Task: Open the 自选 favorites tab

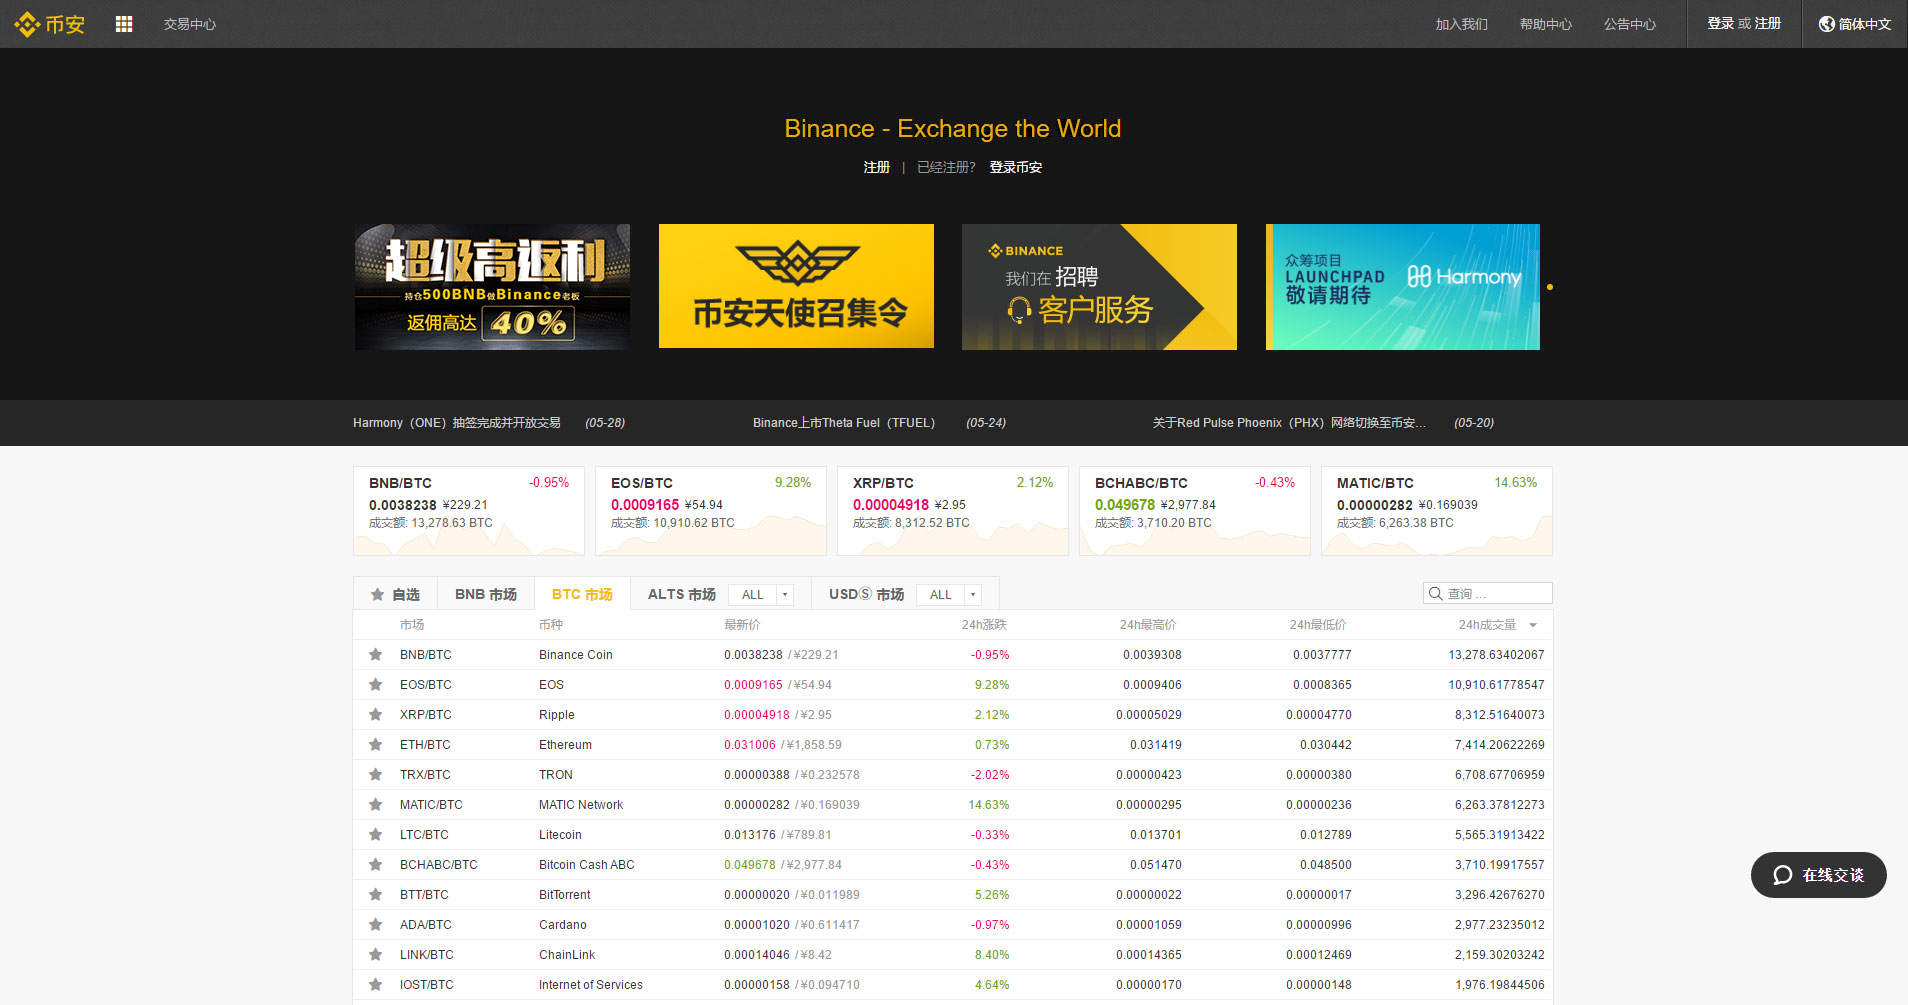Action: (x=395, y=594)
